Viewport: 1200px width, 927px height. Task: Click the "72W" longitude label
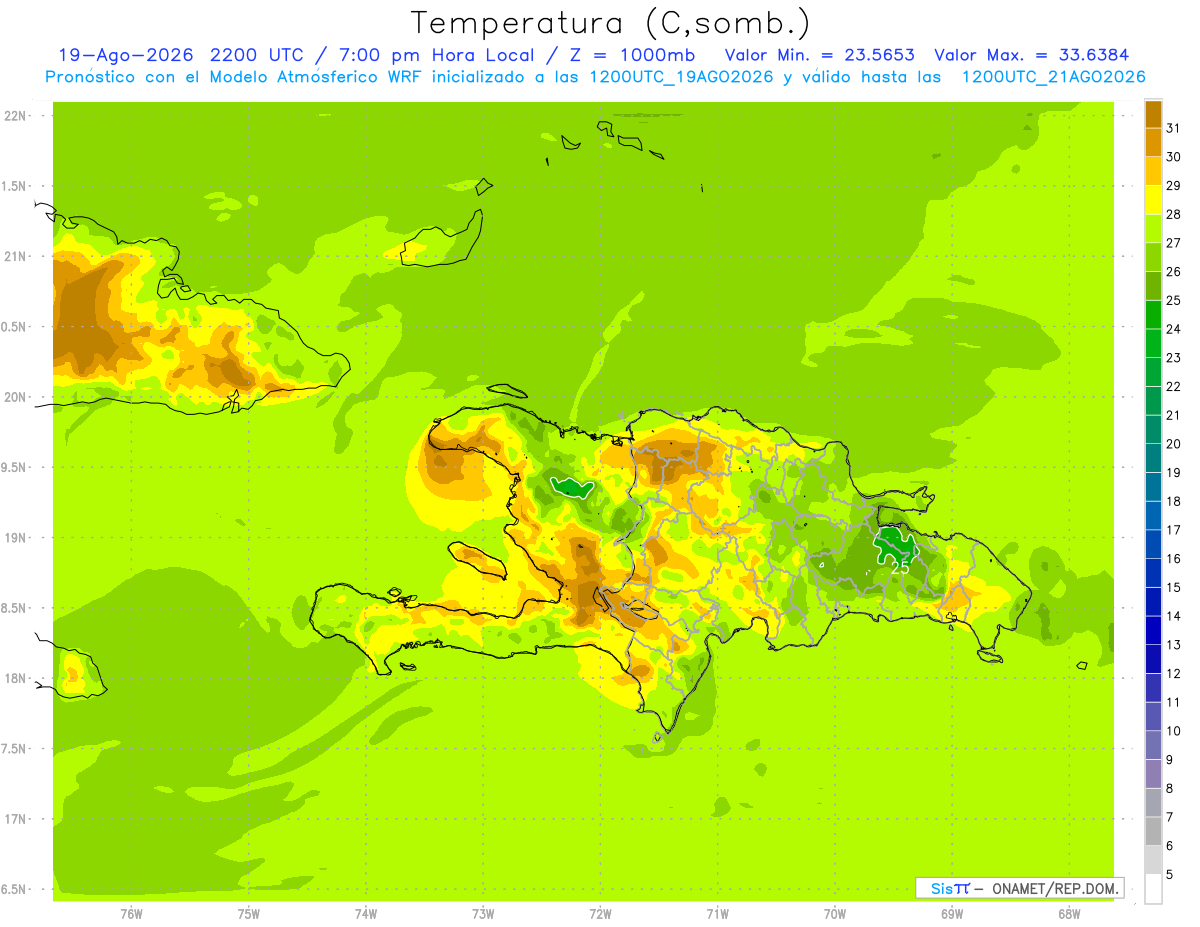click(x=600, y=913)
